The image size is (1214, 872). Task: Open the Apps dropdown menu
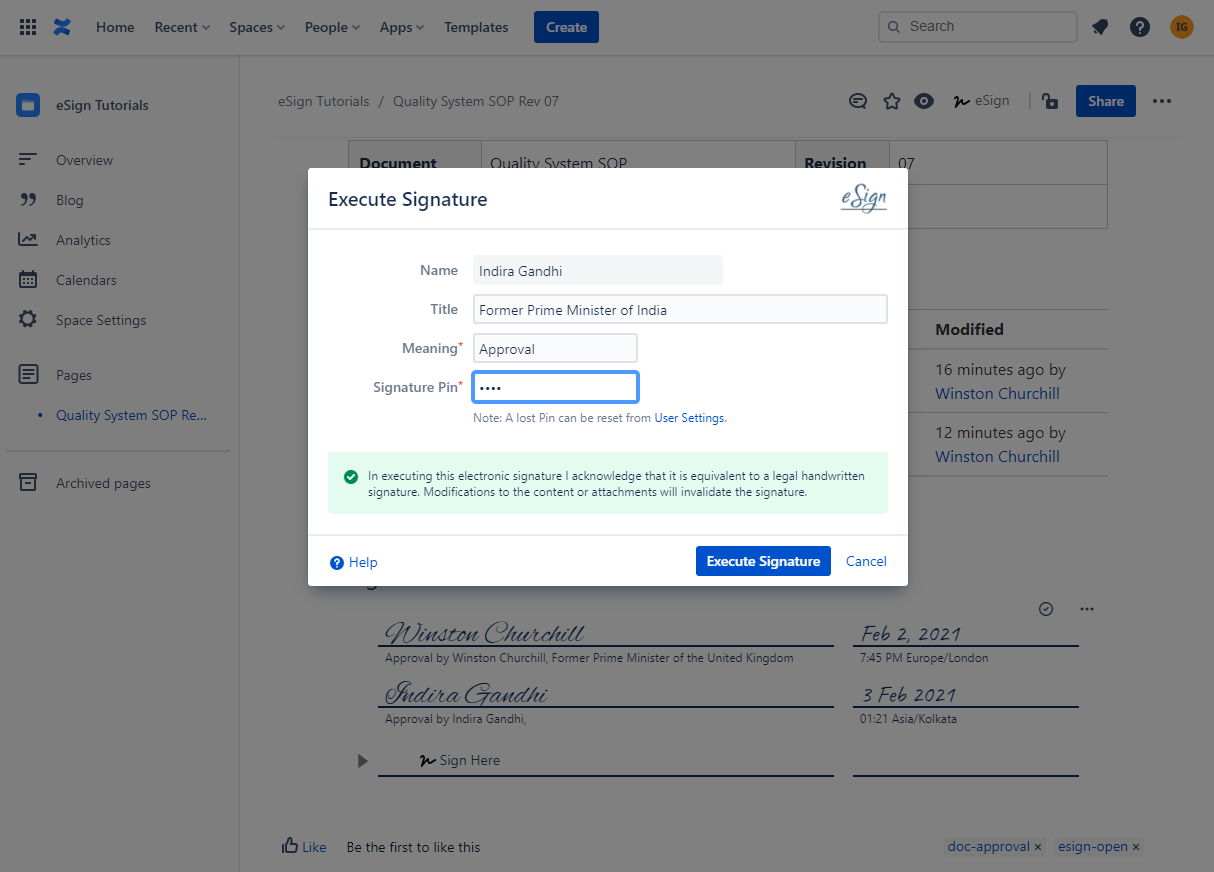click(402, 27)
